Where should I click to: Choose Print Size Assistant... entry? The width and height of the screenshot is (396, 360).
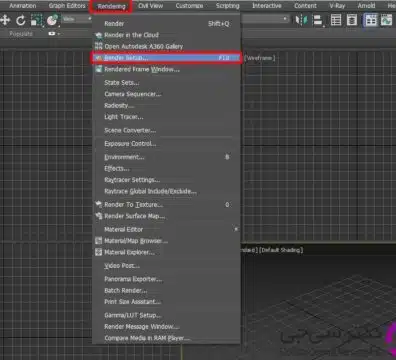tap(166, 302)
